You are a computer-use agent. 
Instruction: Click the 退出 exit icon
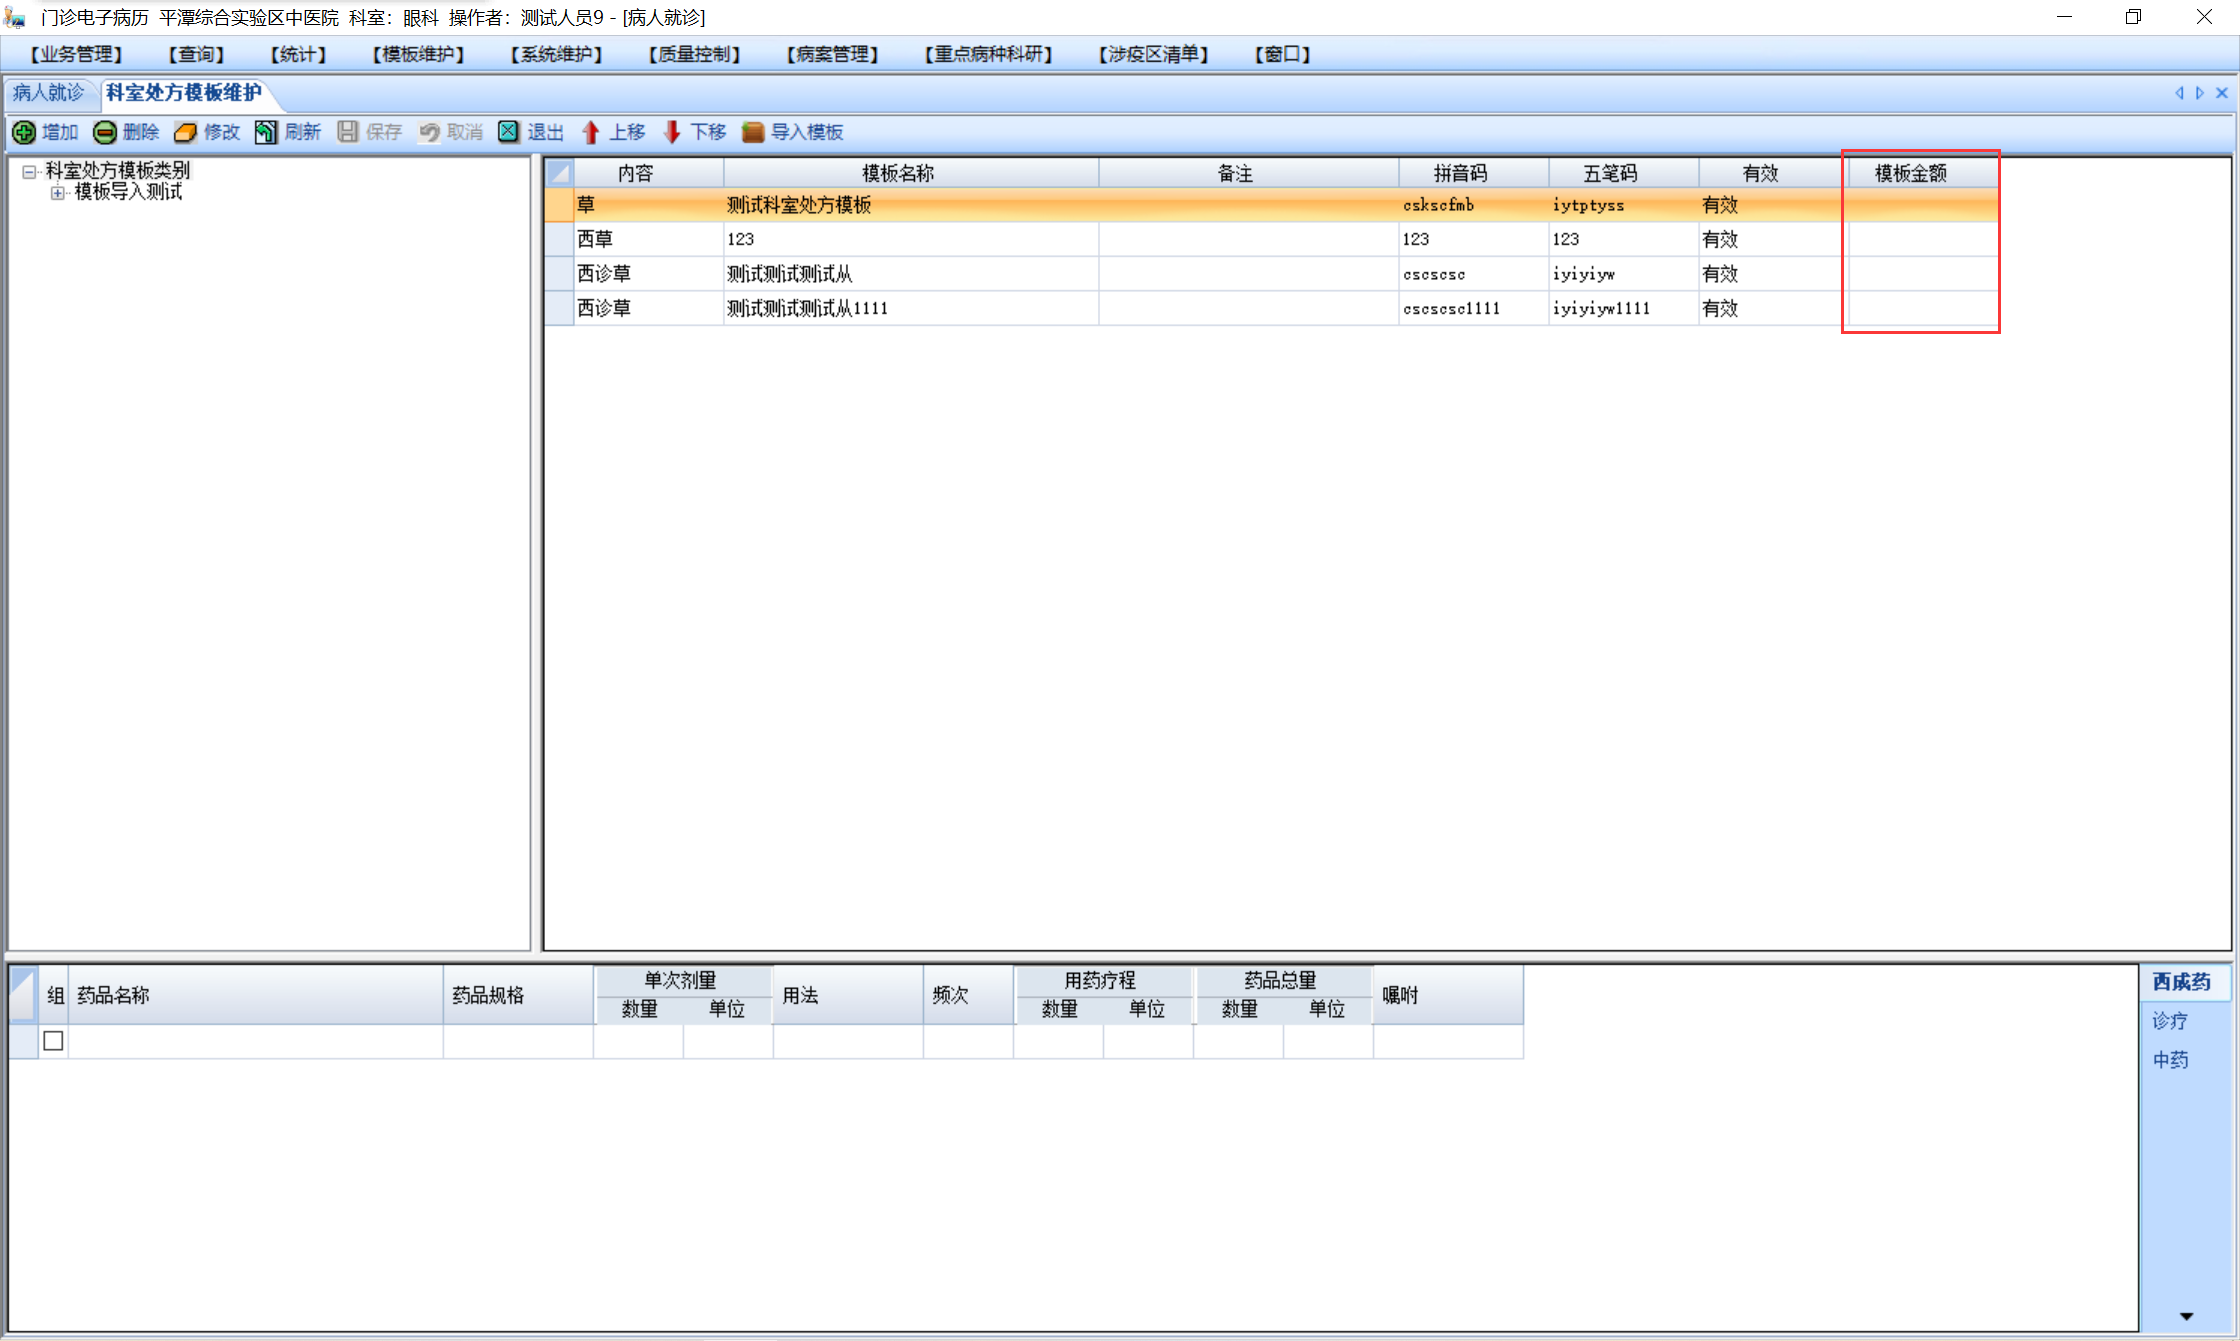tap(509, 132)
